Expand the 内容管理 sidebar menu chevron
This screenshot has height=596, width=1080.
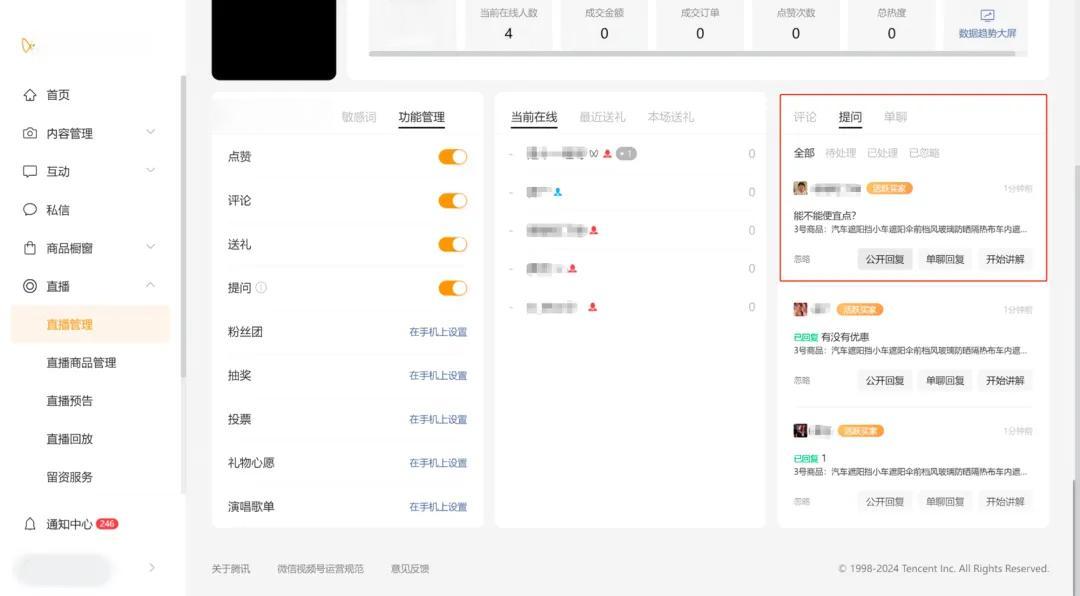(x=151, y=132)
